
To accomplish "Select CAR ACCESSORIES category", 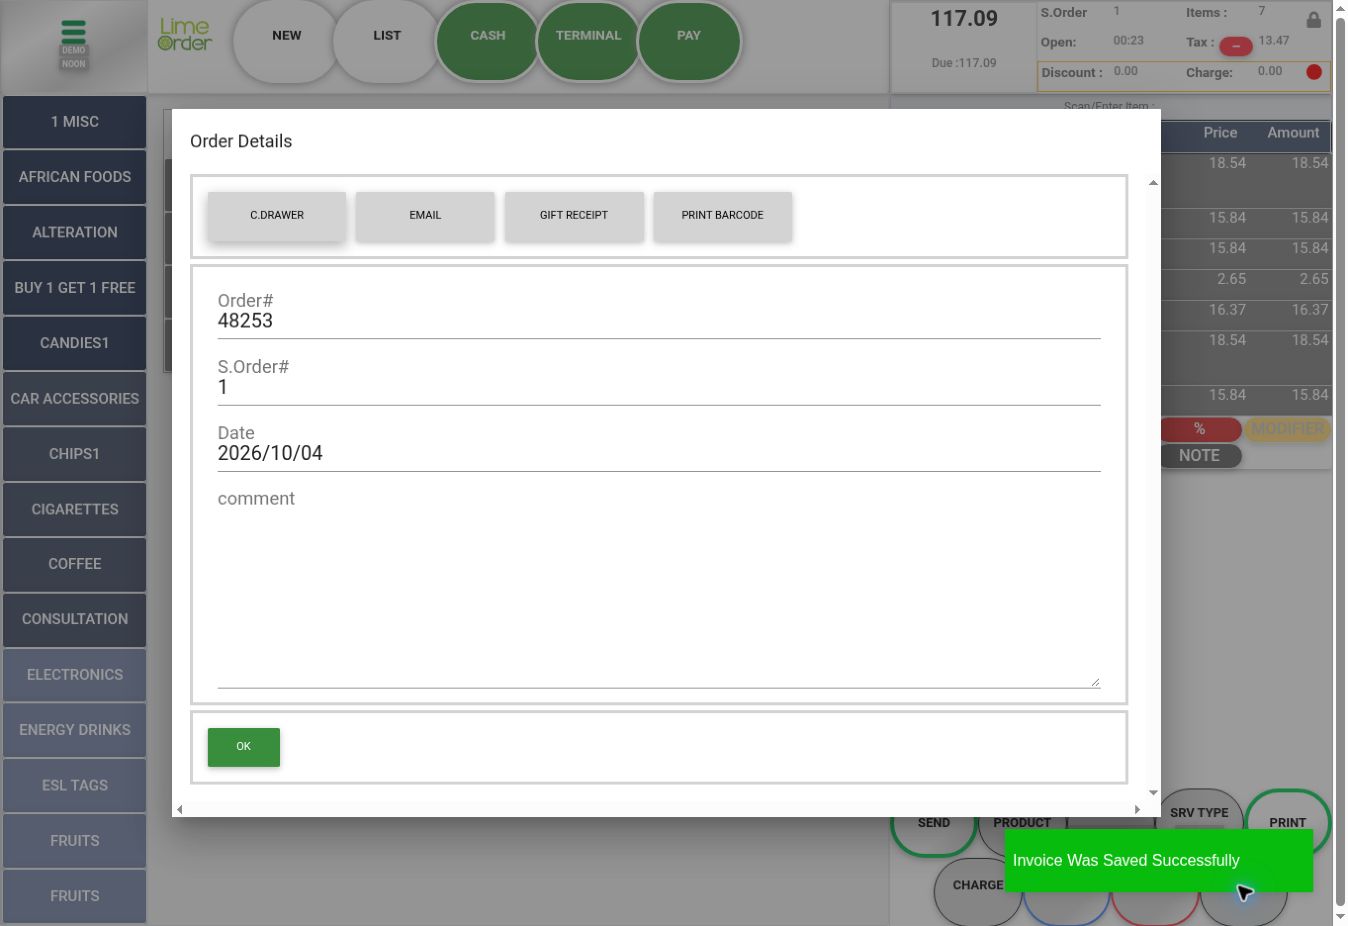I will (x=75, y=399).
